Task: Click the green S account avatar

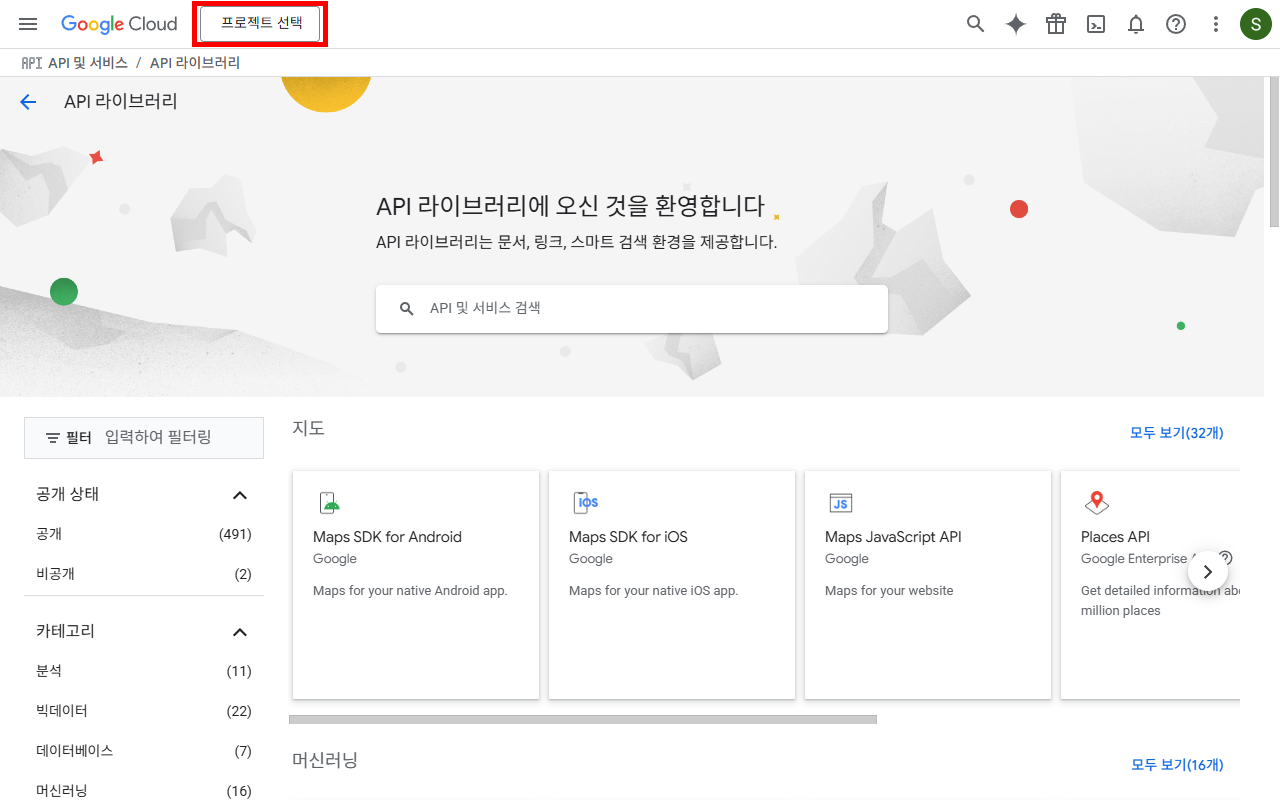Action: pyautogui.click(x=1256, y=24)
